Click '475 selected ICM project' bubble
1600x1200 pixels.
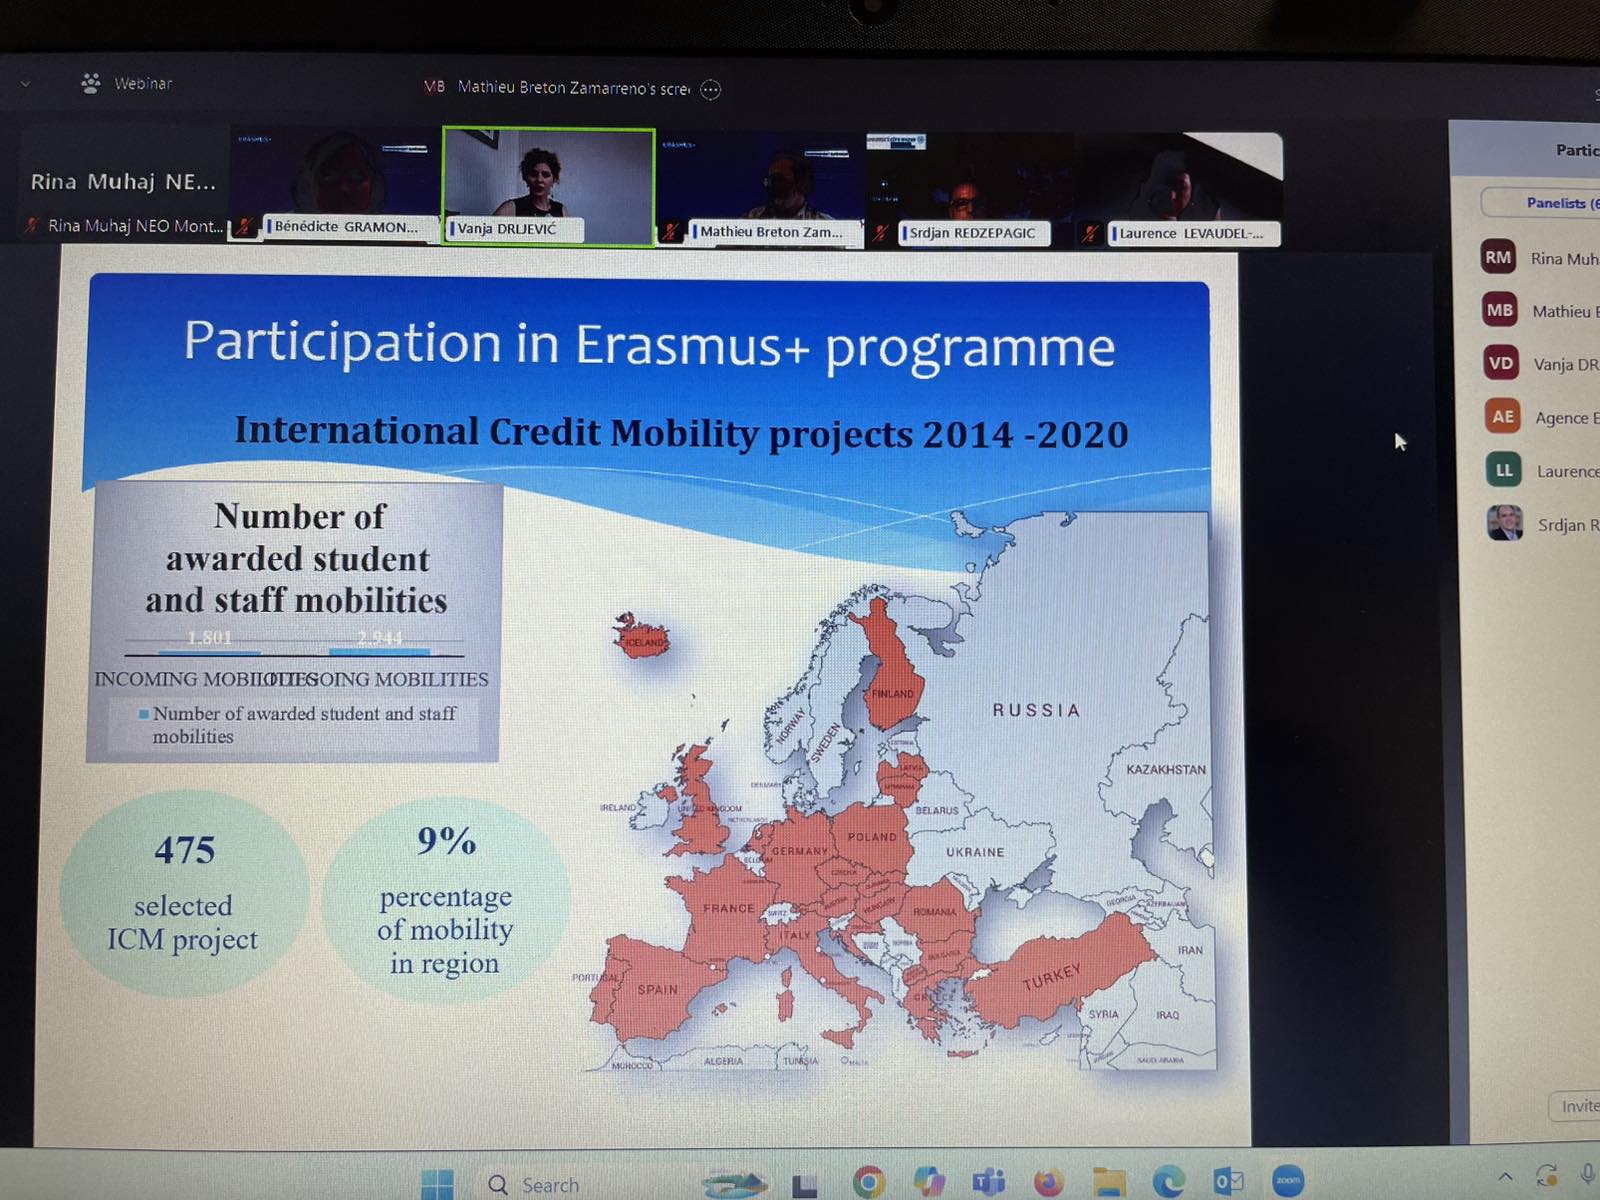(183, 894)
